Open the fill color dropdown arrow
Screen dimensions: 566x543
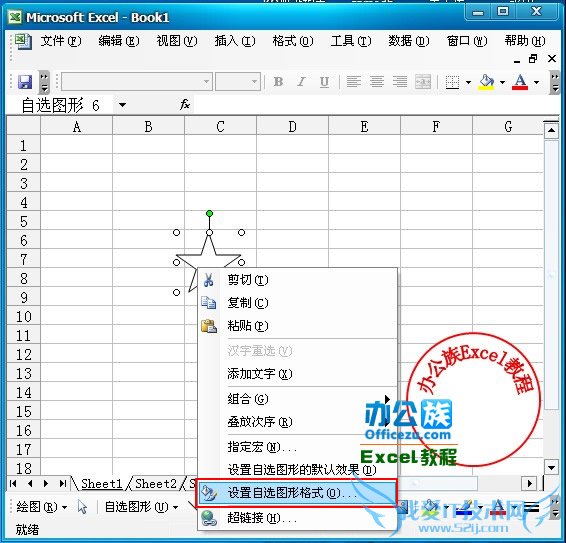502,82
